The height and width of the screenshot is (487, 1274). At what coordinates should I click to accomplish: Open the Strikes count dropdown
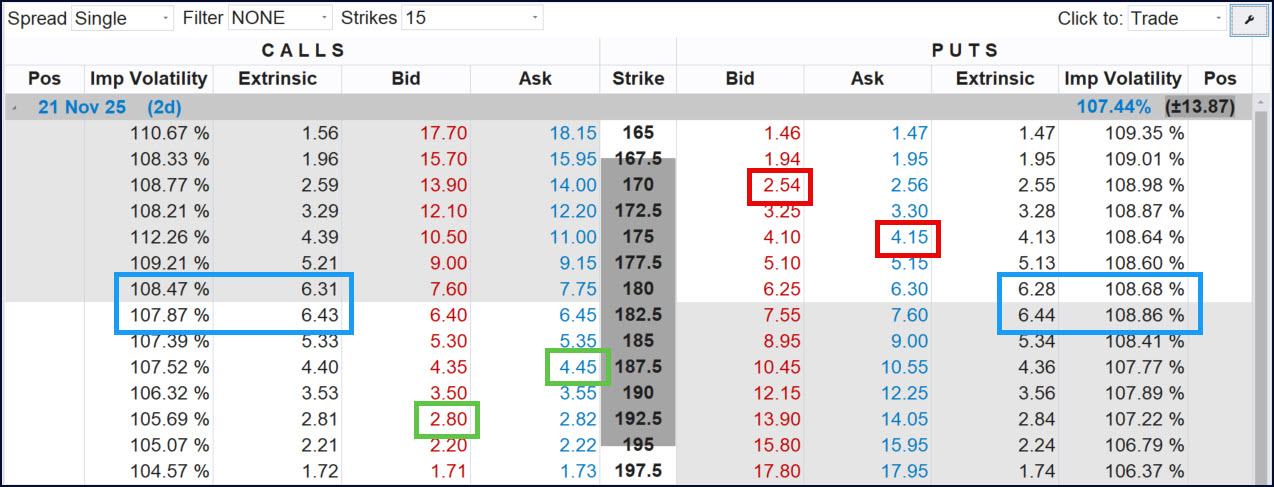(x=472, y=18)
